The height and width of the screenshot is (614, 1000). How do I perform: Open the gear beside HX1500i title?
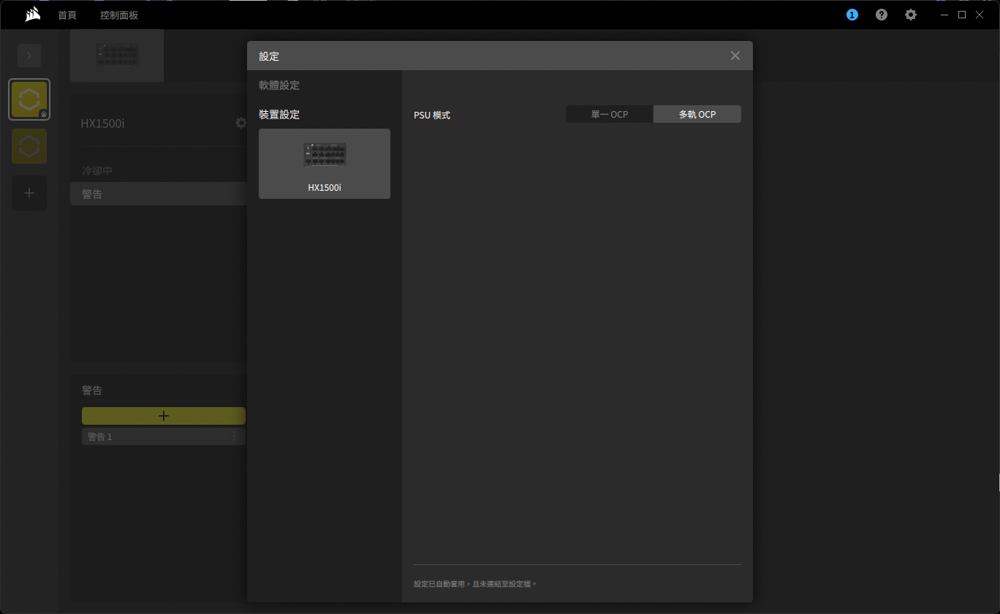(240, 123)
